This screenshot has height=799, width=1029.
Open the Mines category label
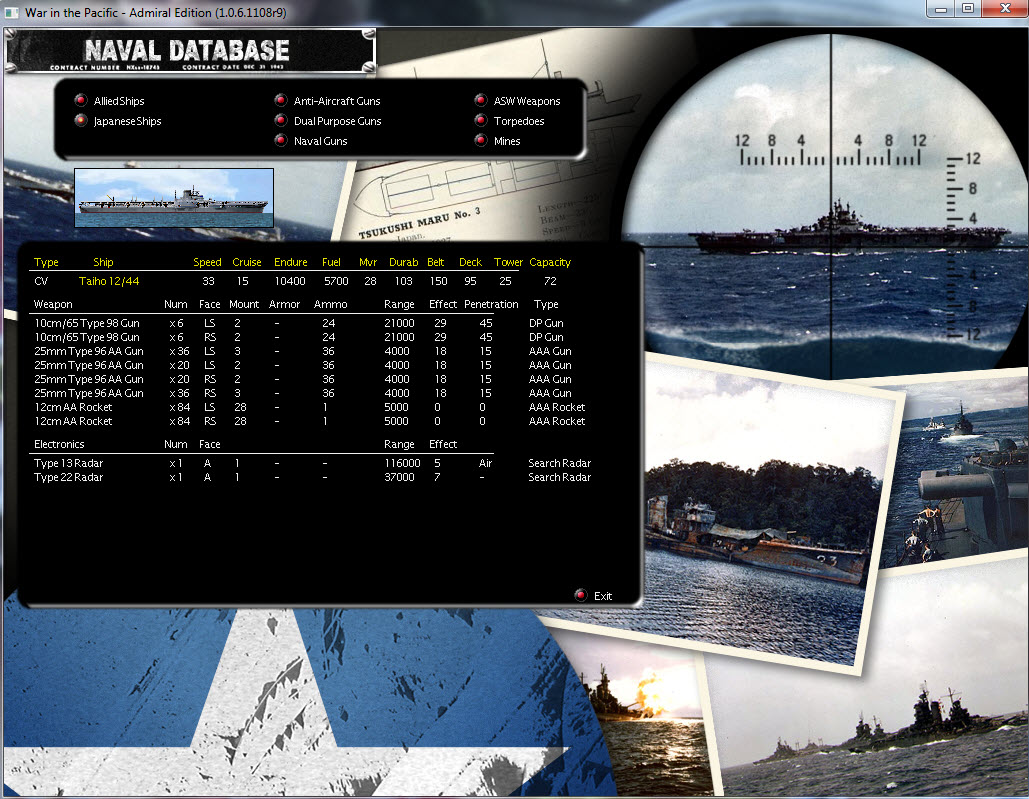coord(507,140)
